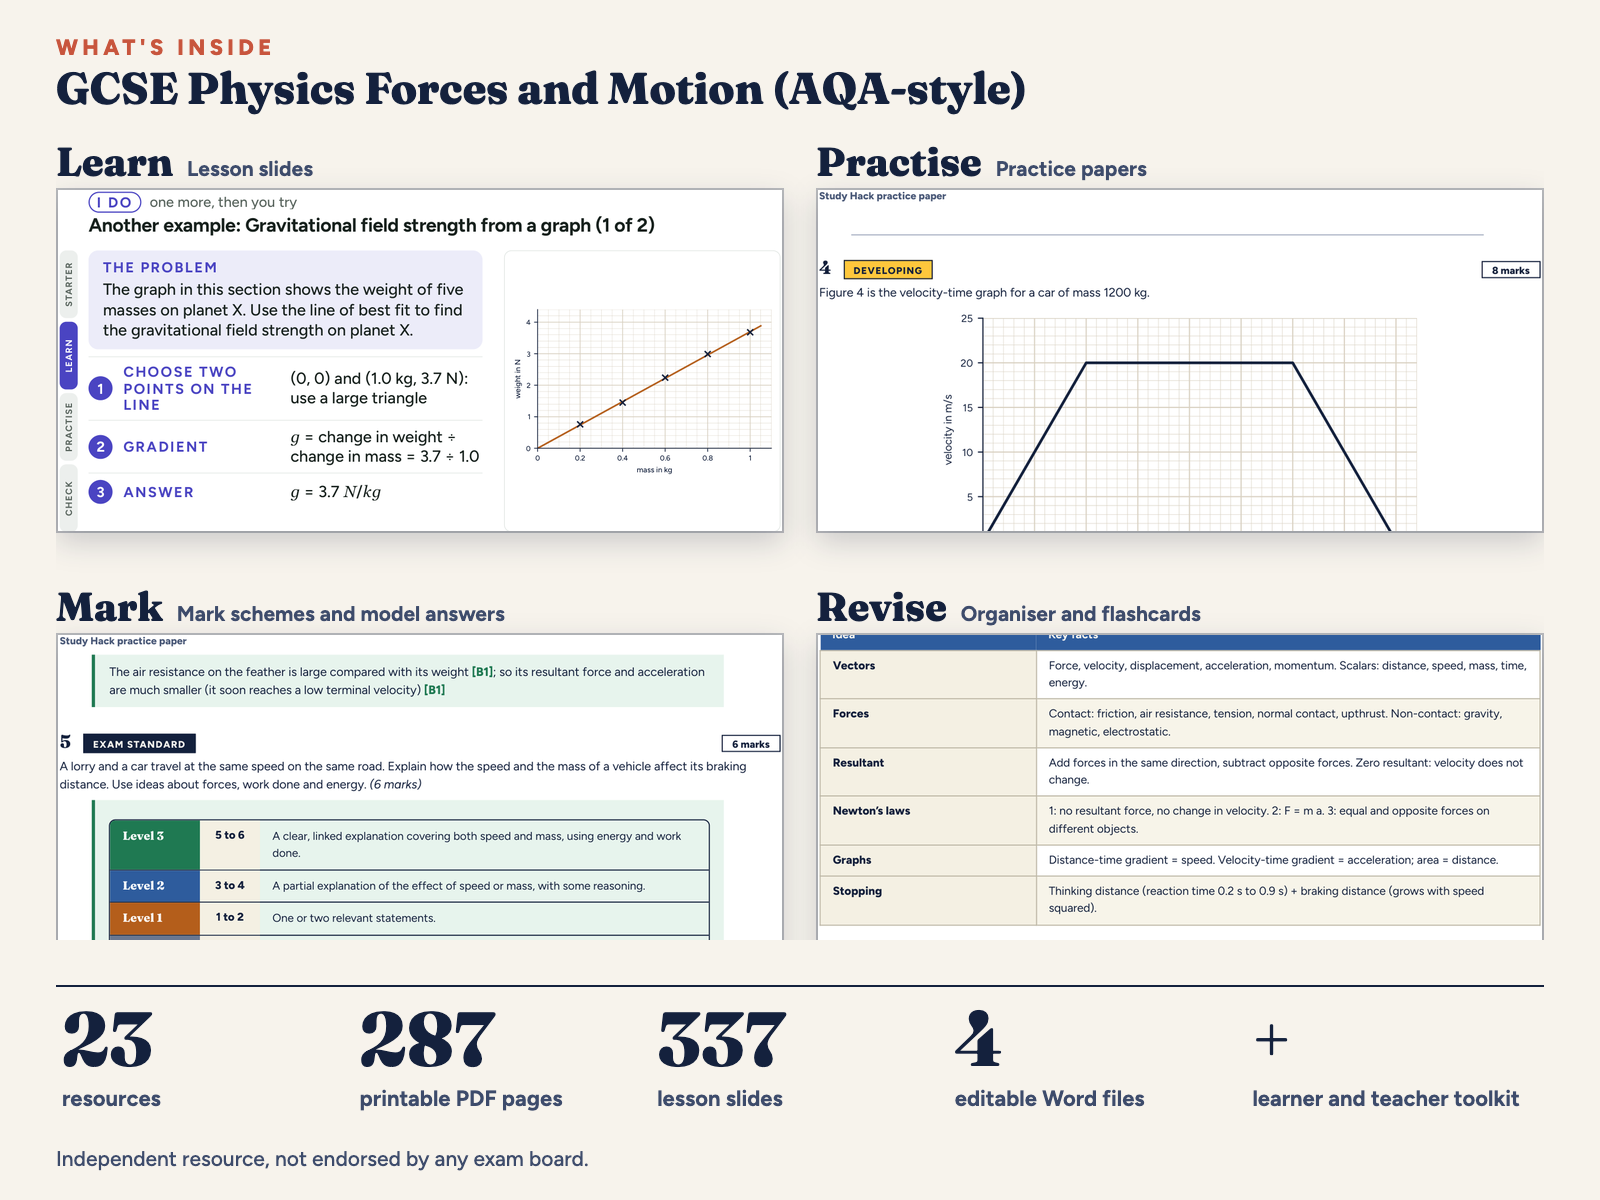1600x1200 pixels.
Task: Click the question 4 number
Action: 825,268
